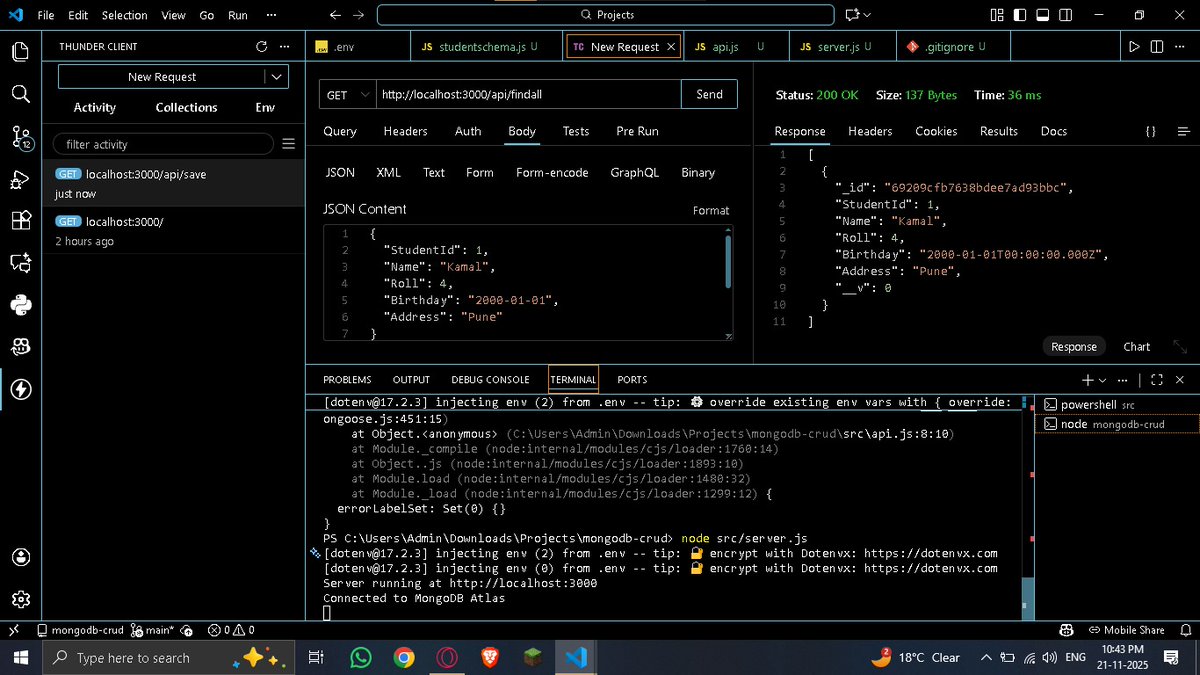
Task: Click the Format link above JSON Content
Action: coord(711,210)
